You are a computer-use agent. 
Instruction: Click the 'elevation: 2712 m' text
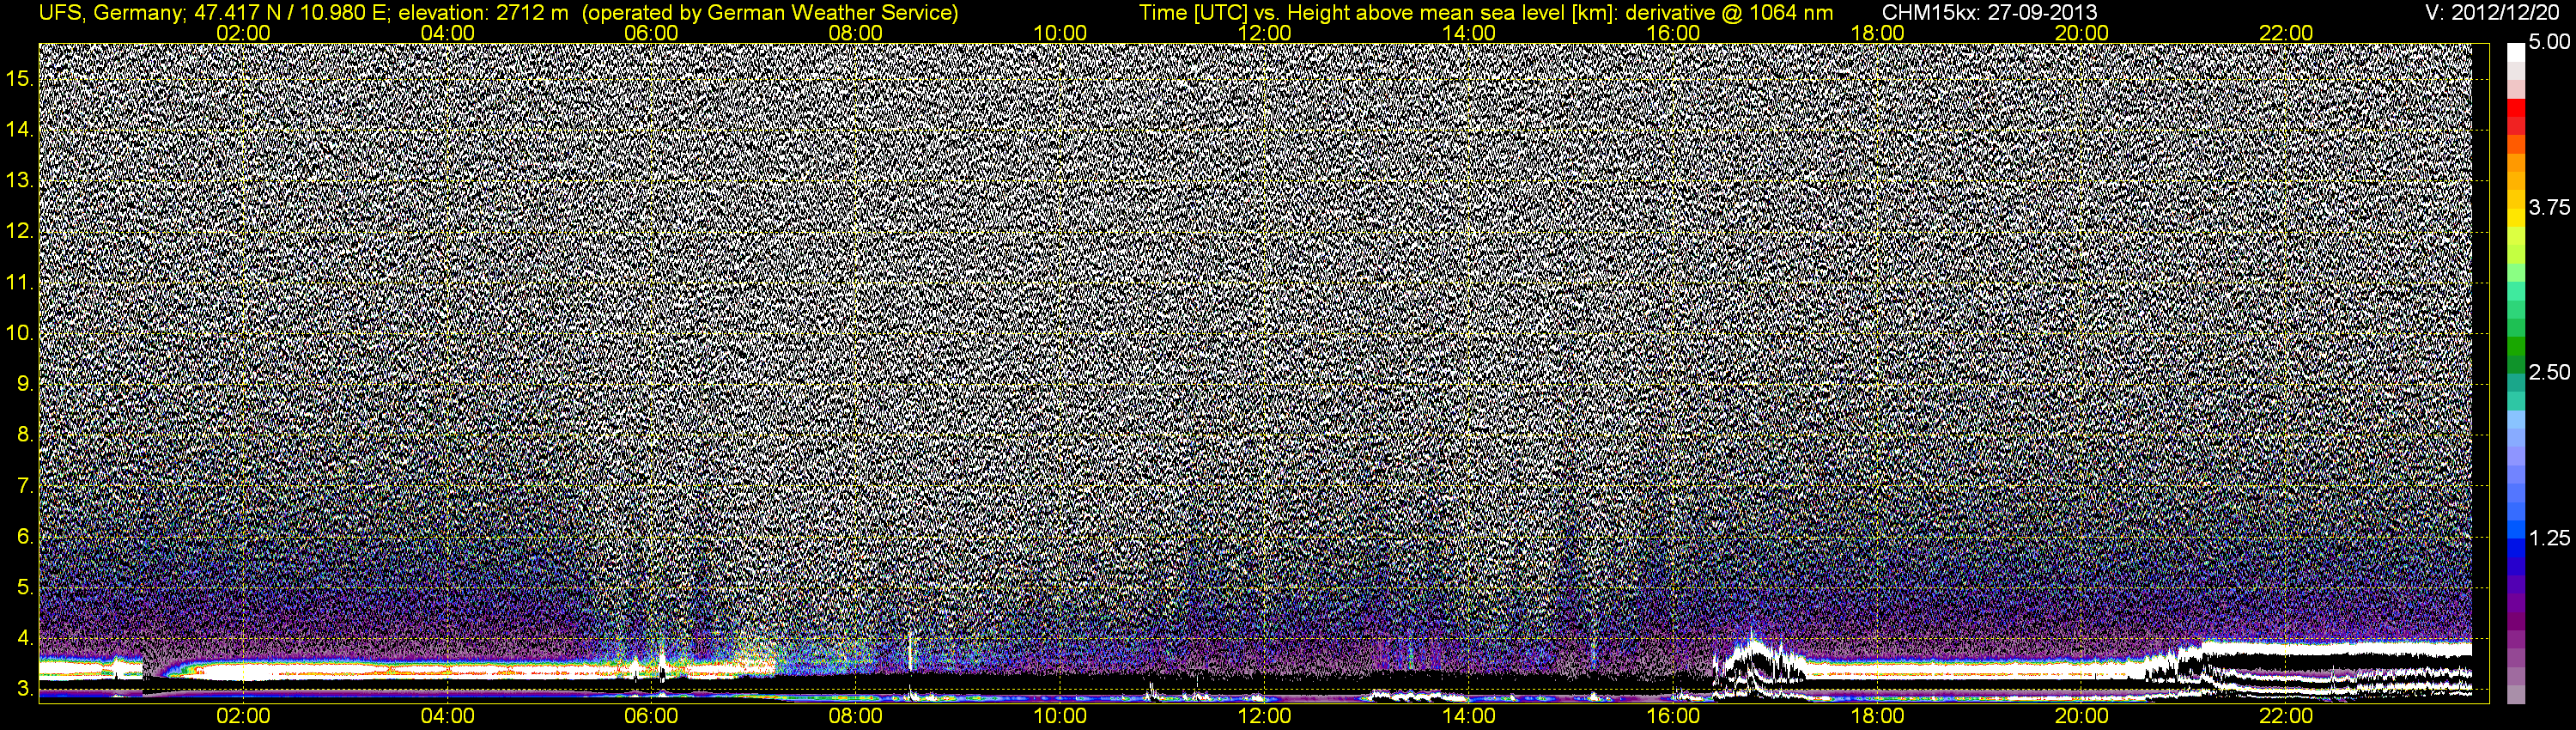tap(483, 13)
